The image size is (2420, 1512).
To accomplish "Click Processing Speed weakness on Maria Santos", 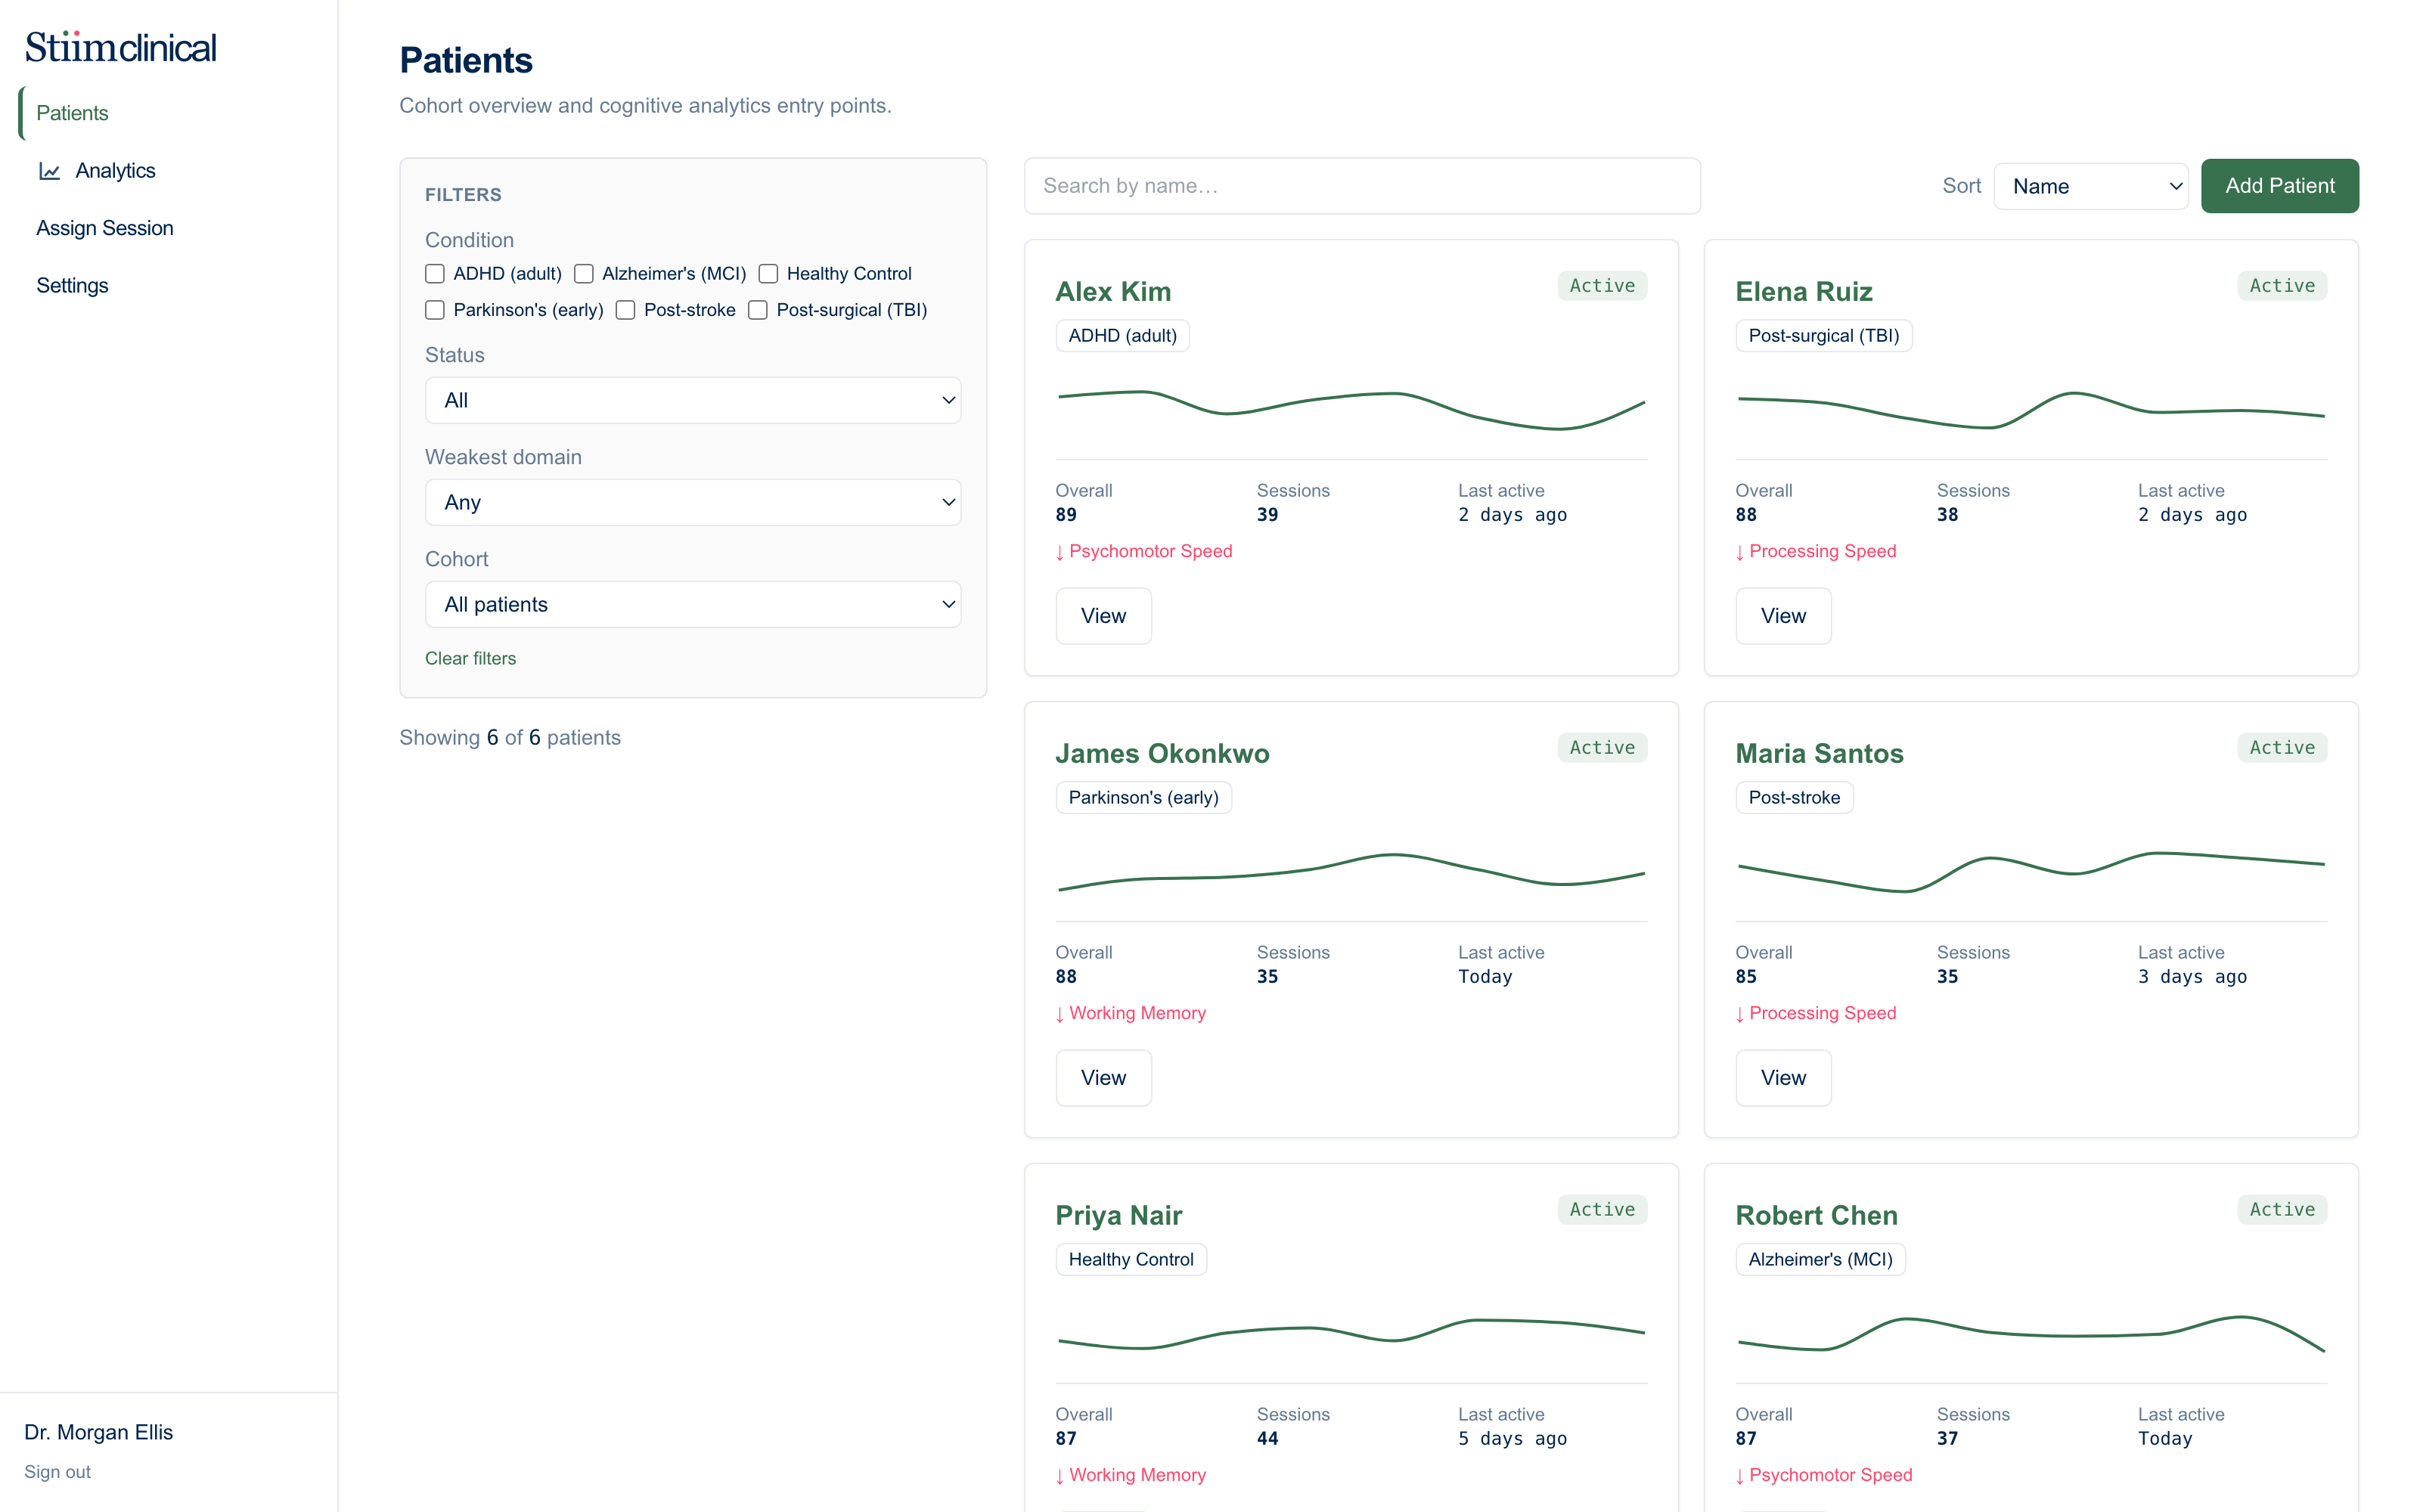I will (1816, 1013).
